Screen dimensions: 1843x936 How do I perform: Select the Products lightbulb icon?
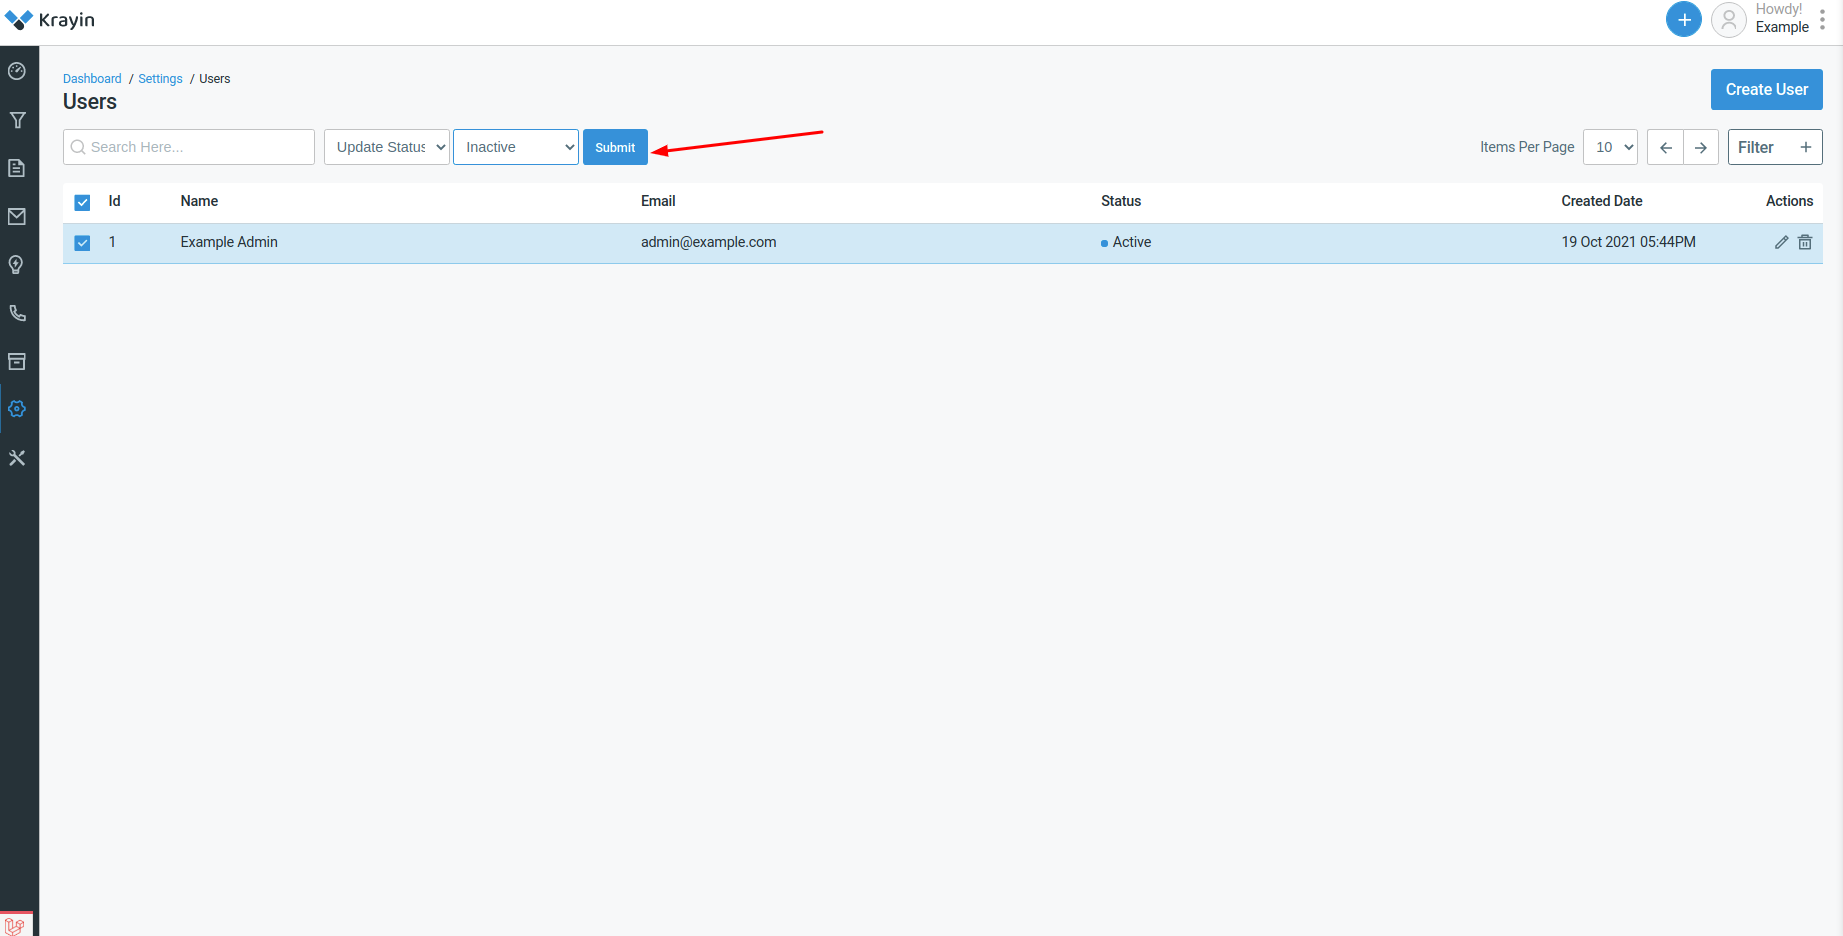coord(17,264)
